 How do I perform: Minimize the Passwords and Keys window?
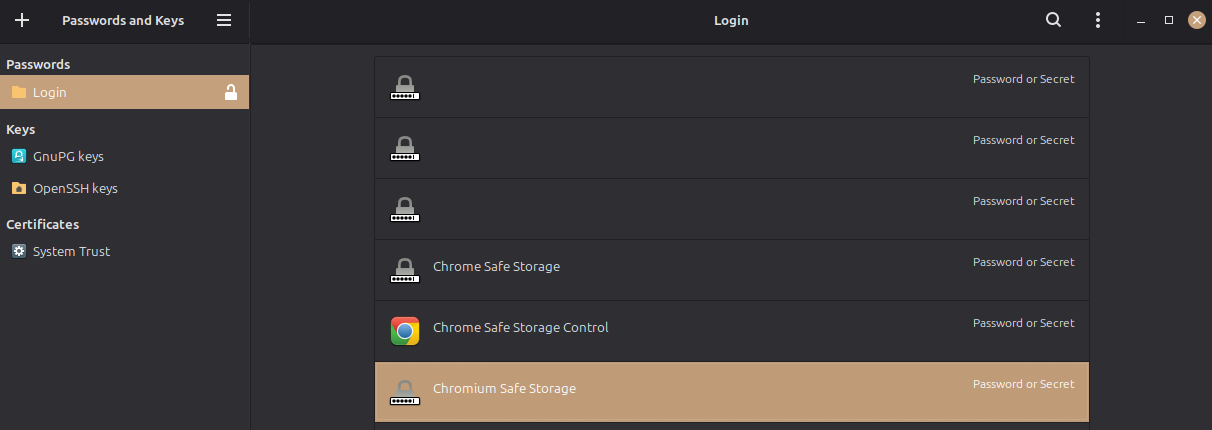1141,20
